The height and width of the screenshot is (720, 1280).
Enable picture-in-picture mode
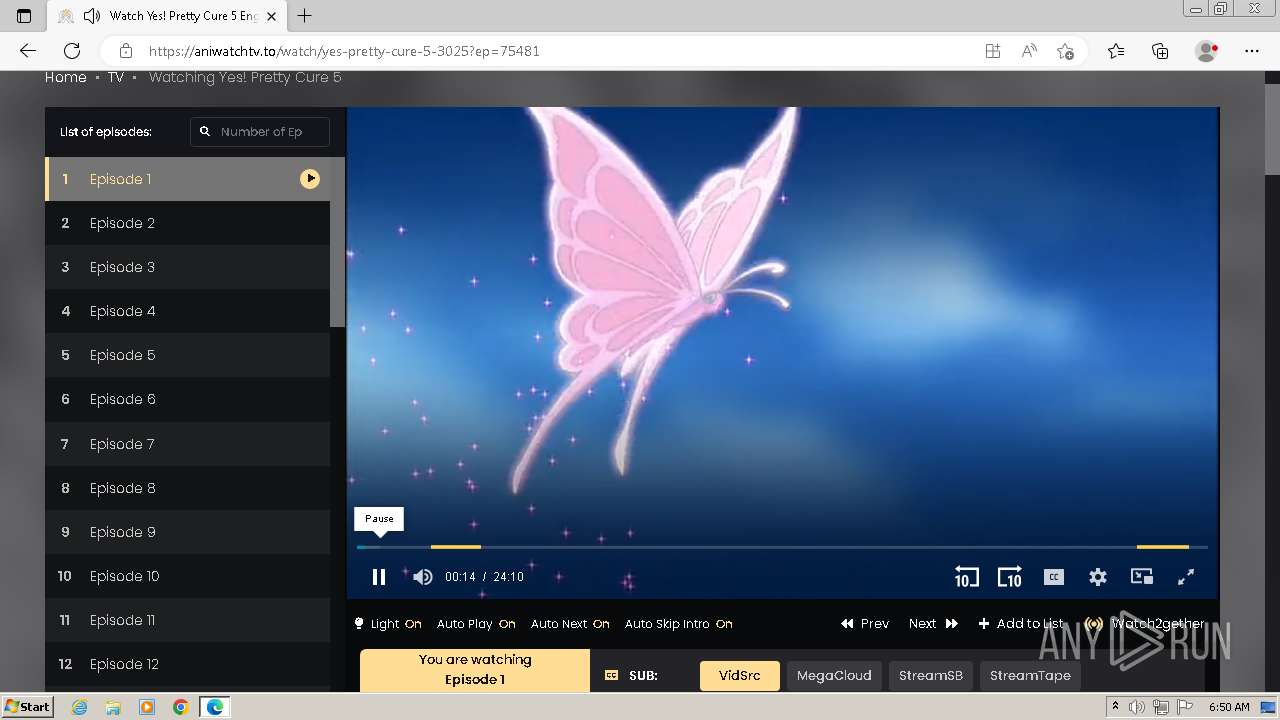coord(1142,577)
